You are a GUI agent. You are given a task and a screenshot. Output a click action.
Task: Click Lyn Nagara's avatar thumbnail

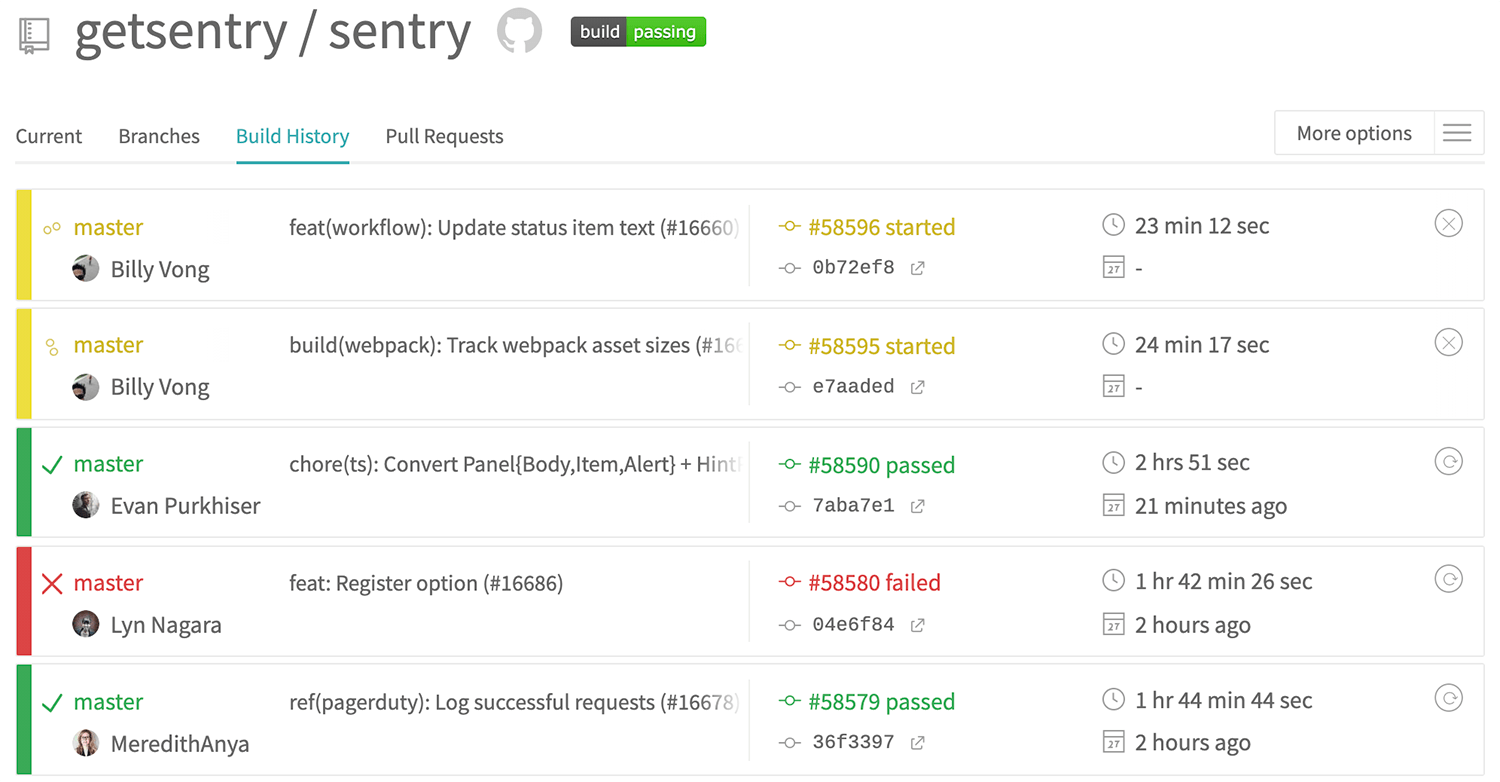pyautogui.click(x=86, y=624)
